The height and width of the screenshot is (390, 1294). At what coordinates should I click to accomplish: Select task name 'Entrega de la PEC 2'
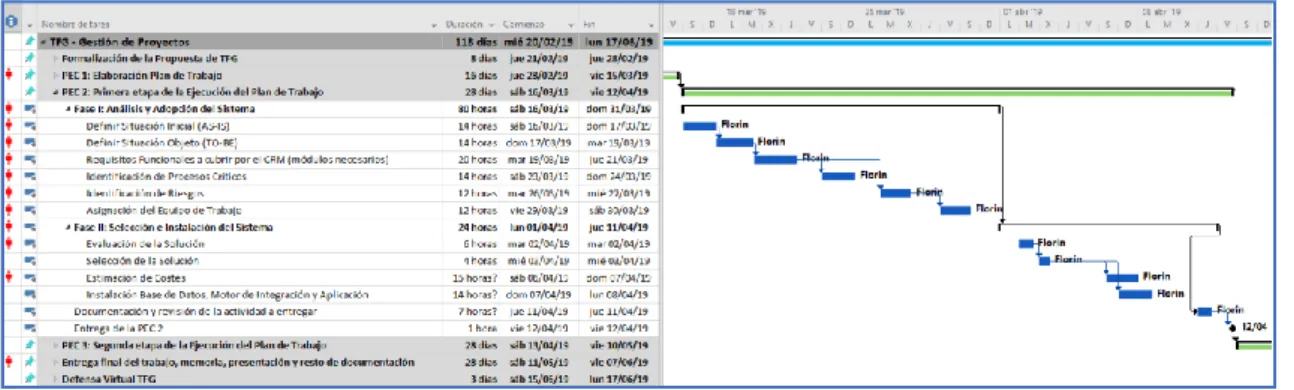coord(118,328)
